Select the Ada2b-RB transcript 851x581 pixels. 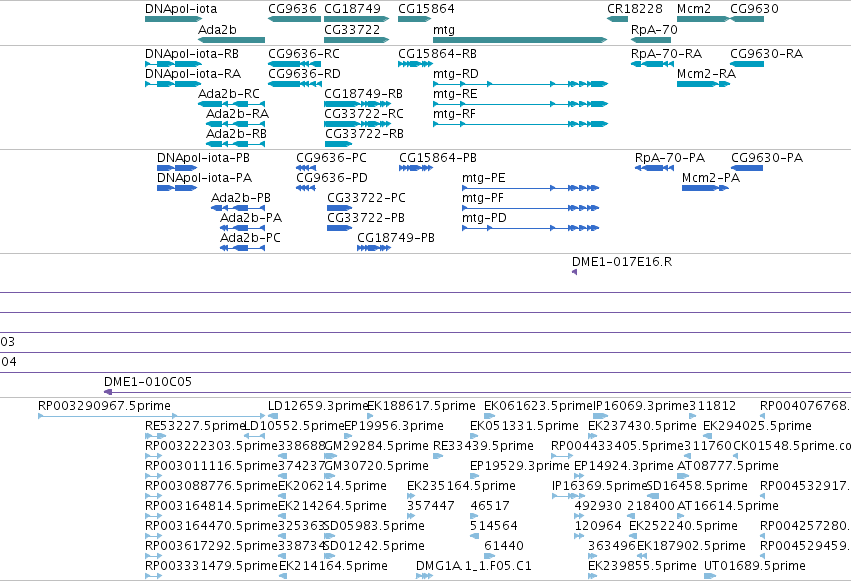(236, 144)
